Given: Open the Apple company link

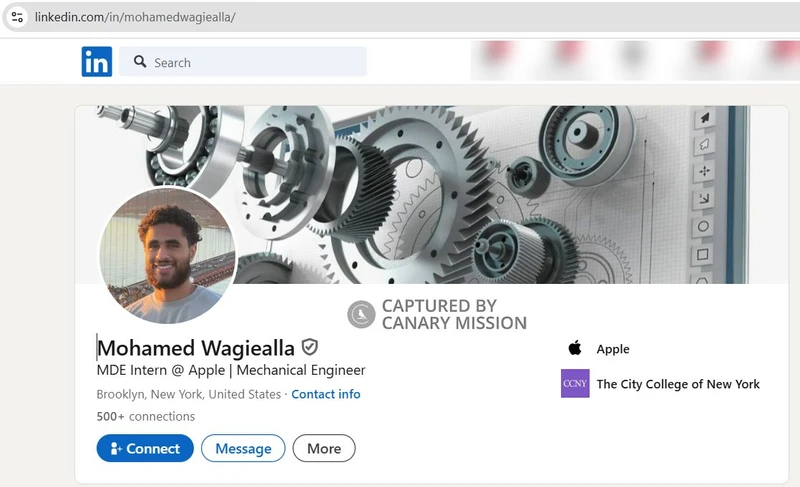Looking at the screenshot, I should coord(613,349).
